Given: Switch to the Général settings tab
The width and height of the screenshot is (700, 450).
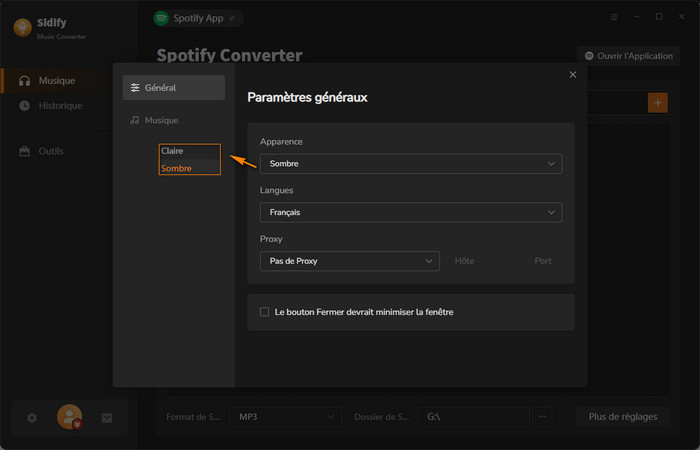Looking at the screenshot, I should point(173,88).
